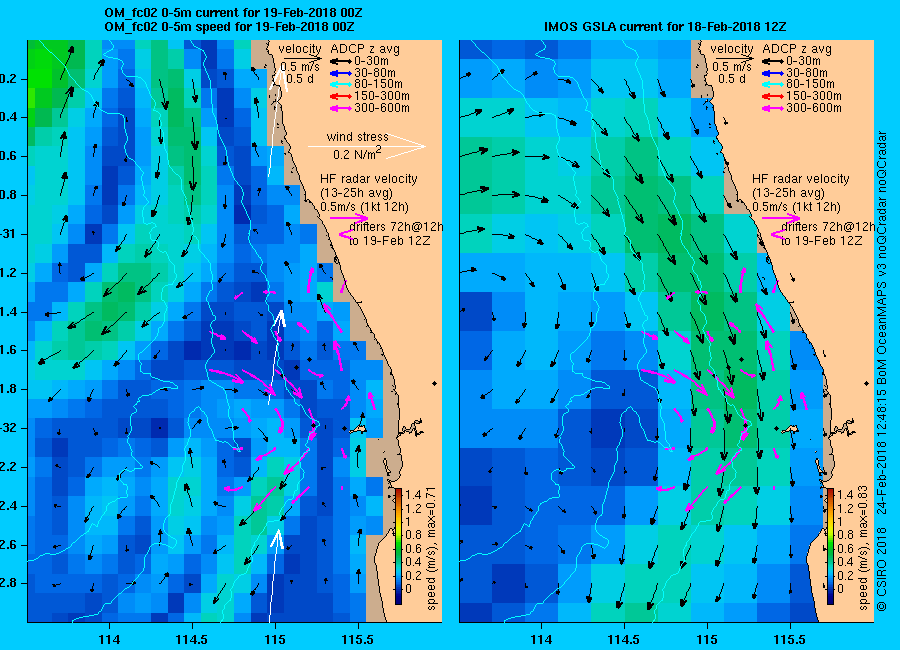The image size is (900, 650).
Task: Click the black 0-30m ADCP arrow in right map legend
Action: [x=773, y=61]
